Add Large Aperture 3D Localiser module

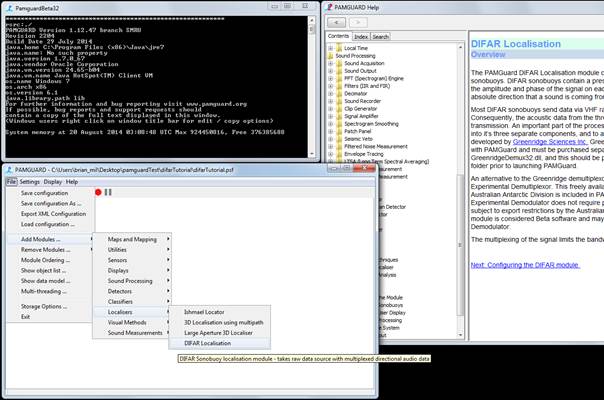click(220, 333)
